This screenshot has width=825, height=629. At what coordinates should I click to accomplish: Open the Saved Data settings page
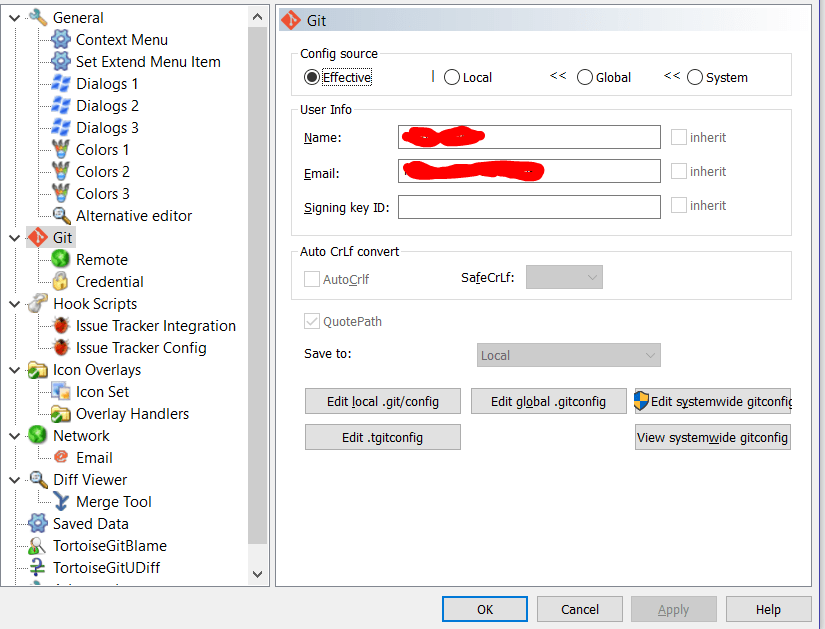[x=90, y=524]
